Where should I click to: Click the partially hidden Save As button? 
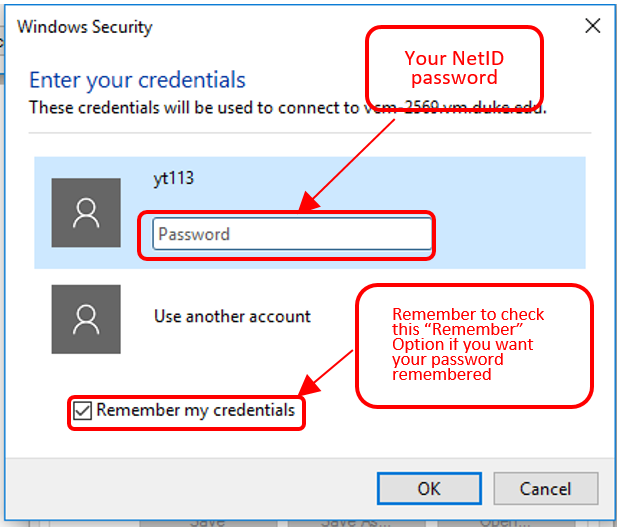[356, 523]
